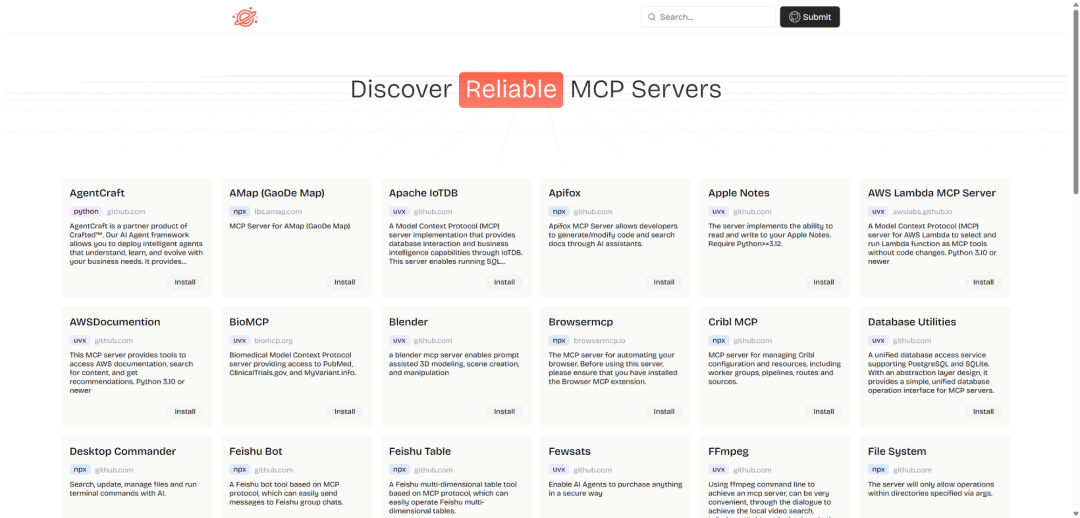Install the BioMCP server

pyautogui.click(x=344, y=411)
